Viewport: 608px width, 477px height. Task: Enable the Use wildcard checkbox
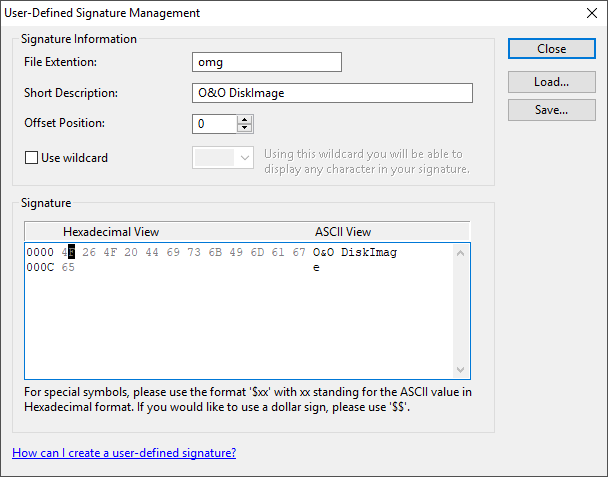[x=32, y=158]
